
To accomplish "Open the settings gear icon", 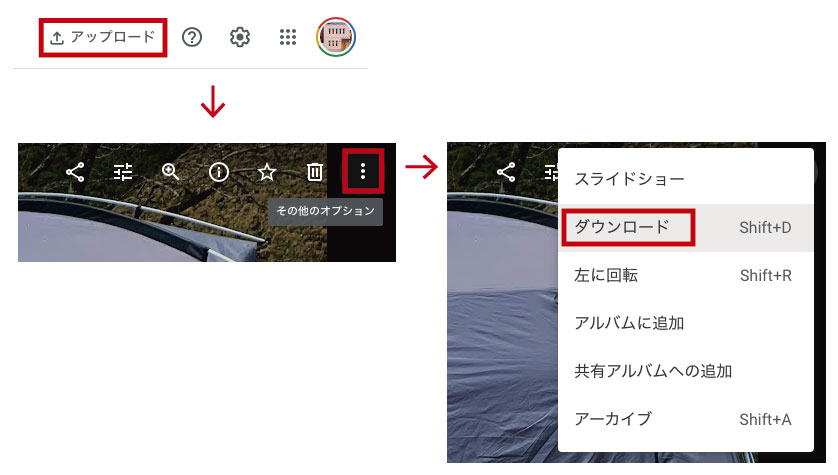I will [x=239, y=37].
